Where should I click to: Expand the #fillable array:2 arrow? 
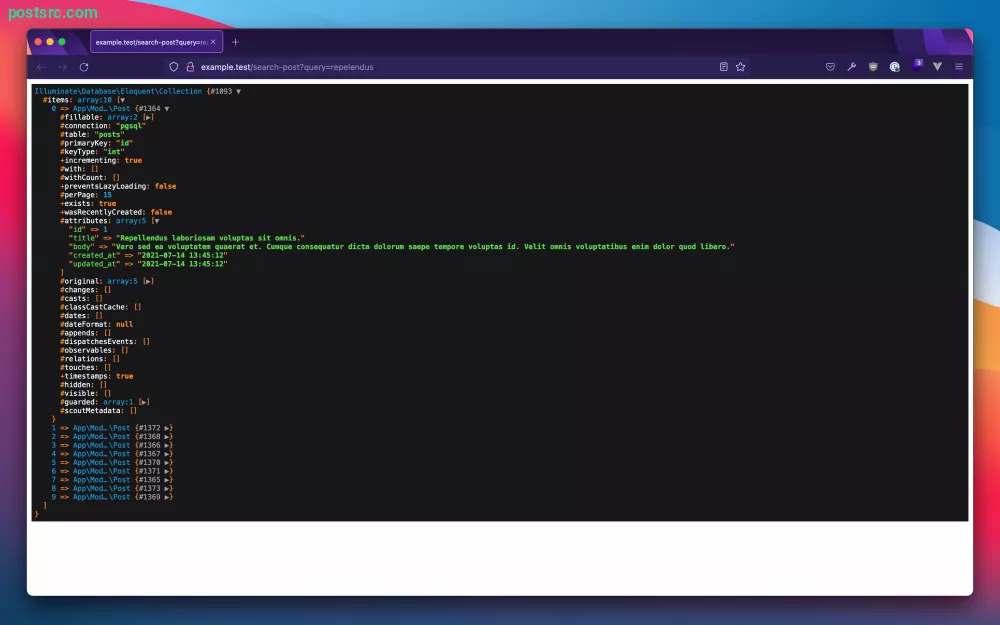coord(148,117)
